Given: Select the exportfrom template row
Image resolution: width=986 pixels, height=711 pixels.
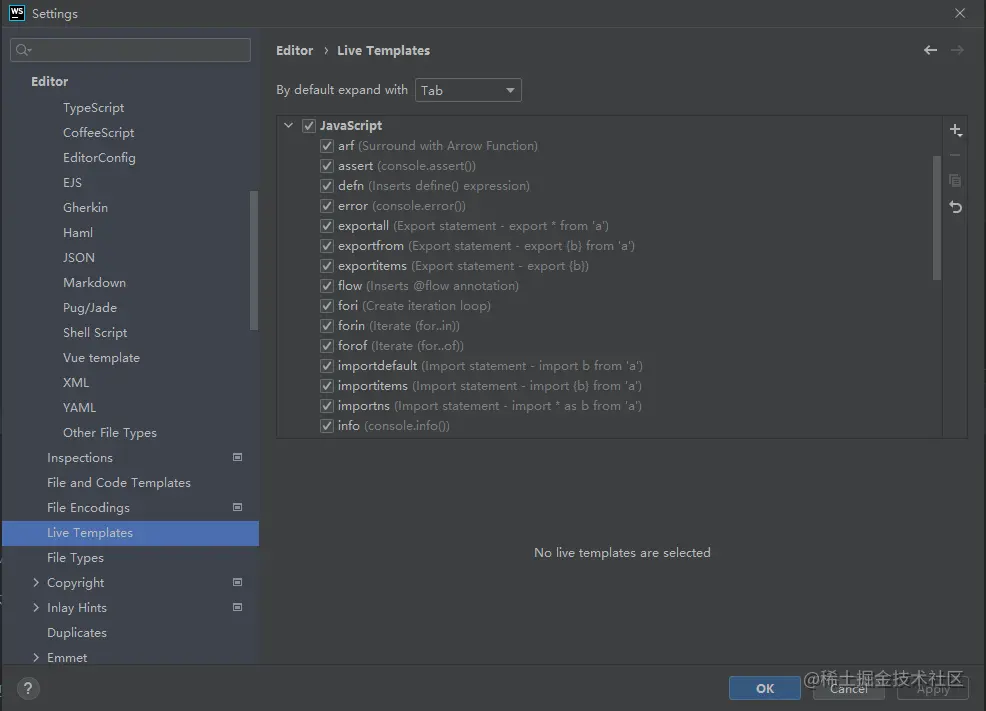Looking at the screenshot, I should 486,246.
